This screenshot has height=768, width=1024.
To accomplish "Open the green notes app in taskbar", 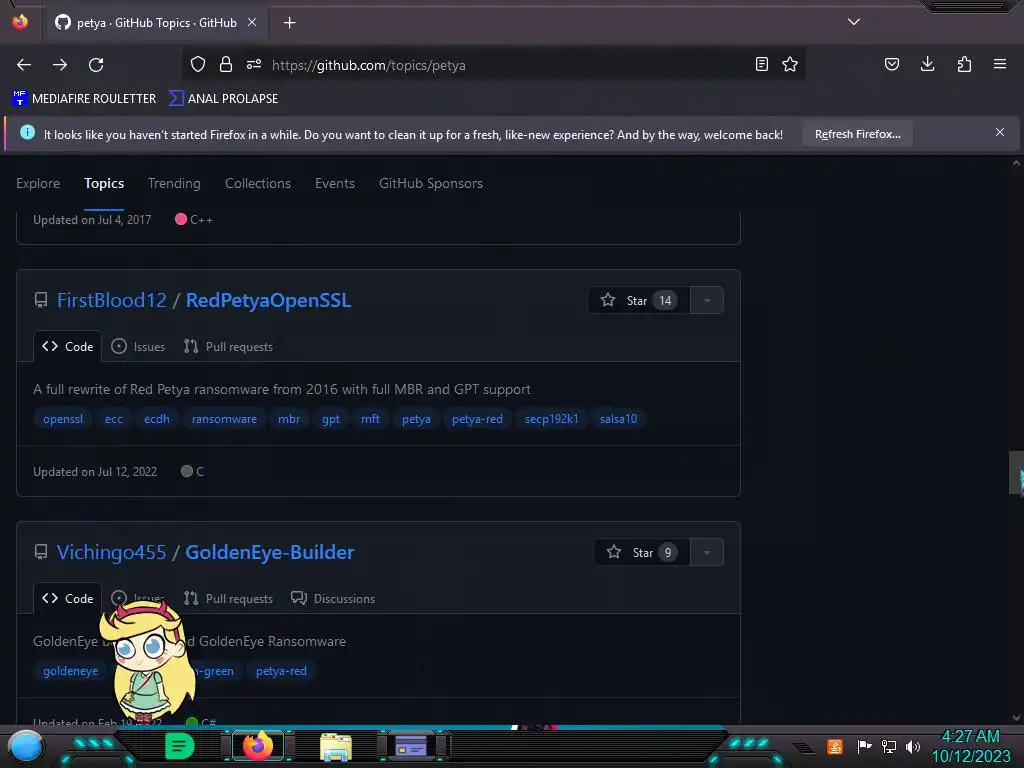I will pyautogui.click(x=179, y=746).
